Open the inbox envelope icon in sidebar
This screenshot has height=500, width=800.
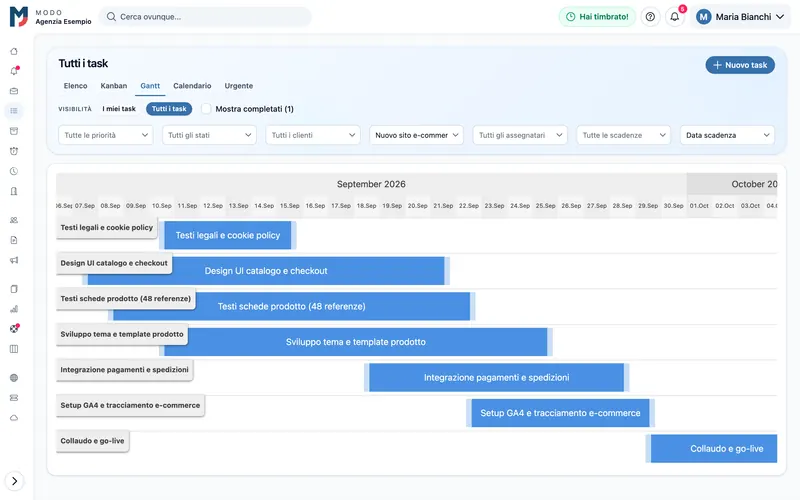pyautogui.click(x=14, y=91)
